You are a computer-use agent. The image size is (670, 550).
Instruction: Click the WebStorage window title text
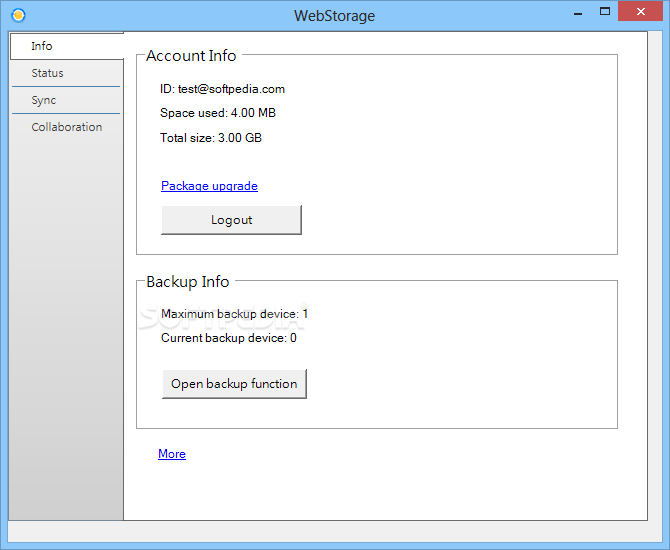click(x=334, y=16)
